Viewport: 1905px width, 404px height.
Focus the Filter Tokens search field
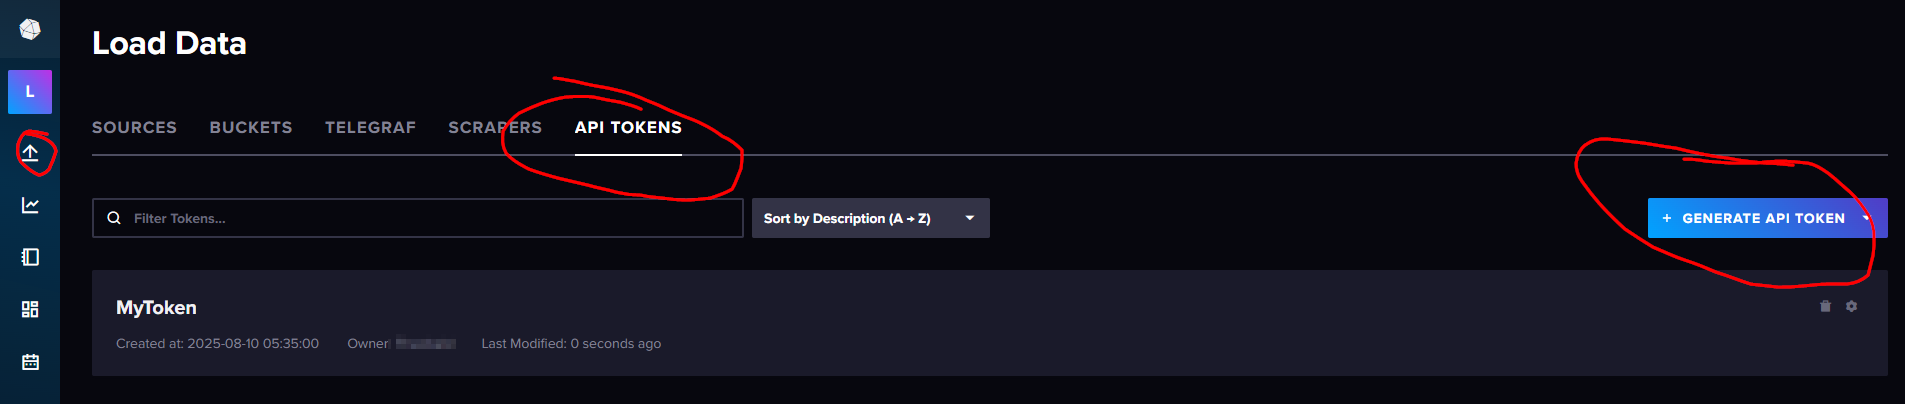[418, 218]
